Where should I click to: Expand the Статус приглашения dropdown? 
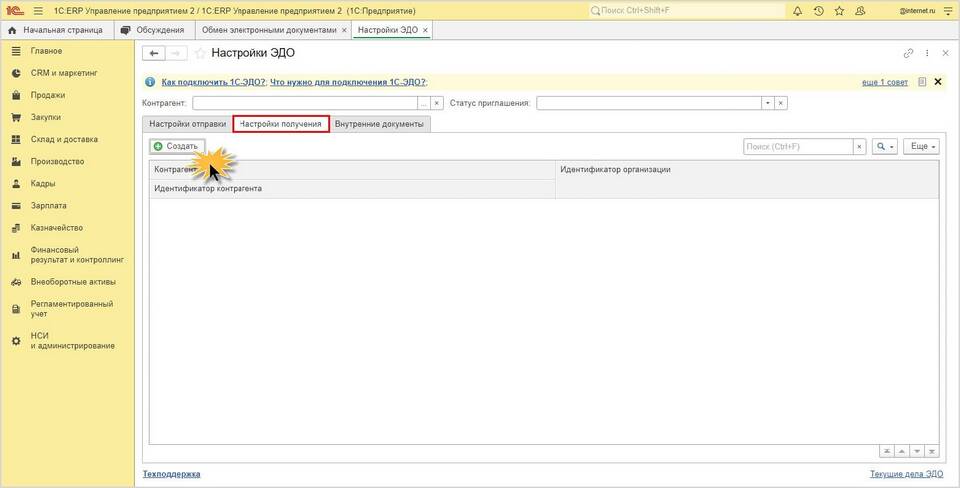coord(768,103)
